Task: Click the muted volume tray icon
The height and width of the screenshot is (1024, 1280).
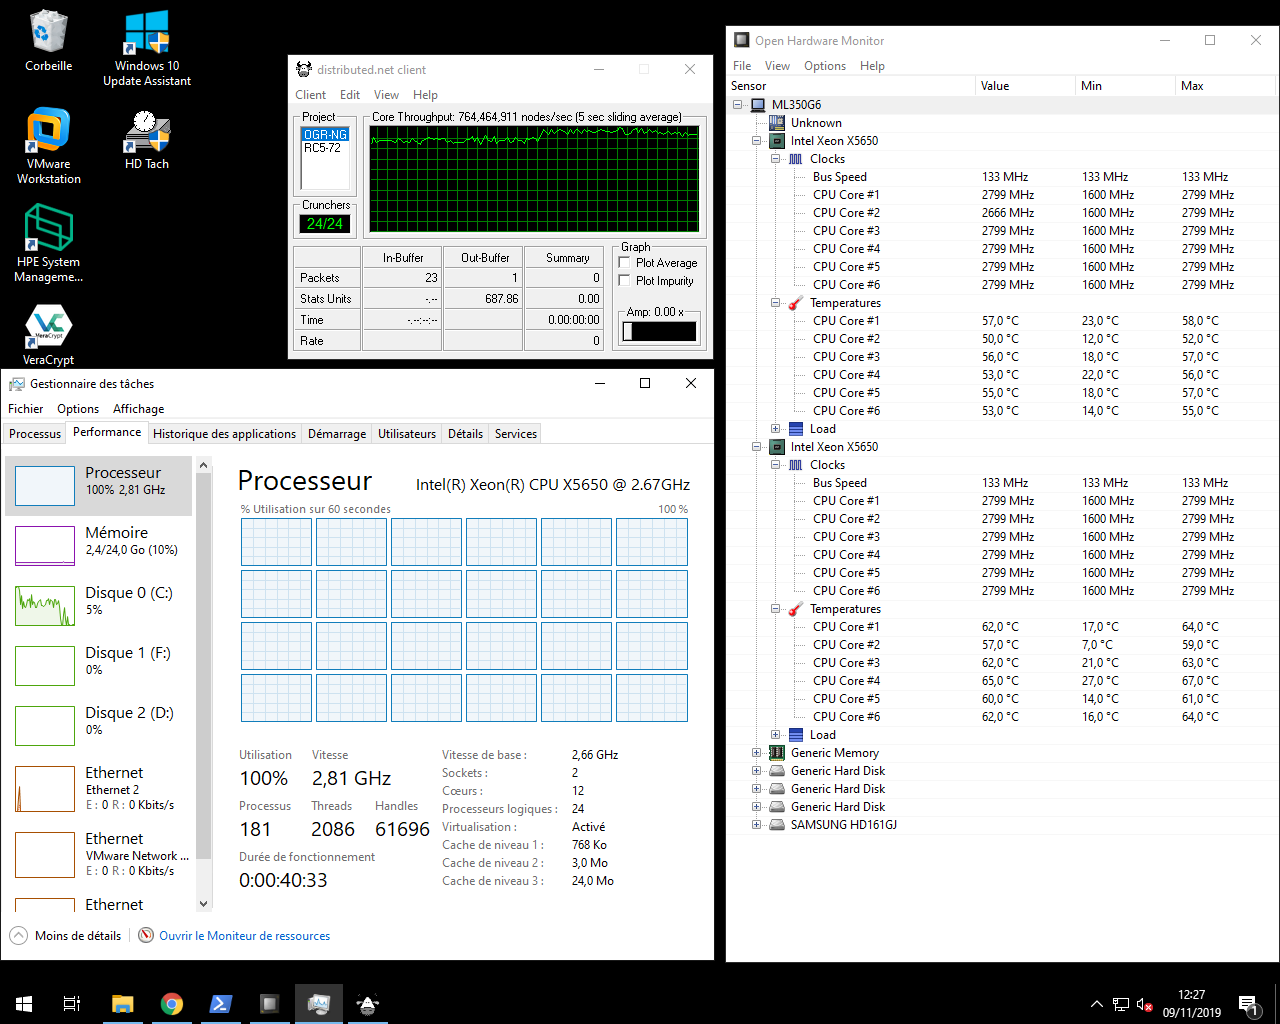Action: [x=1144, y=1004]
